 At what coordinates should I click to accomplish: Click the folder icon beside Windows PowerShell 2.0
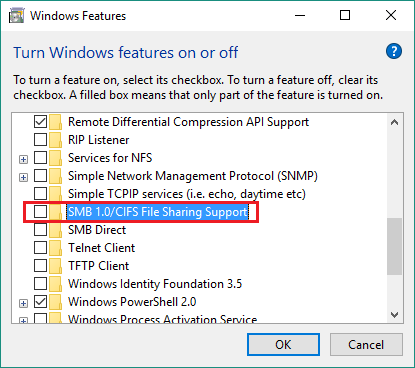[x=55, y=302]
